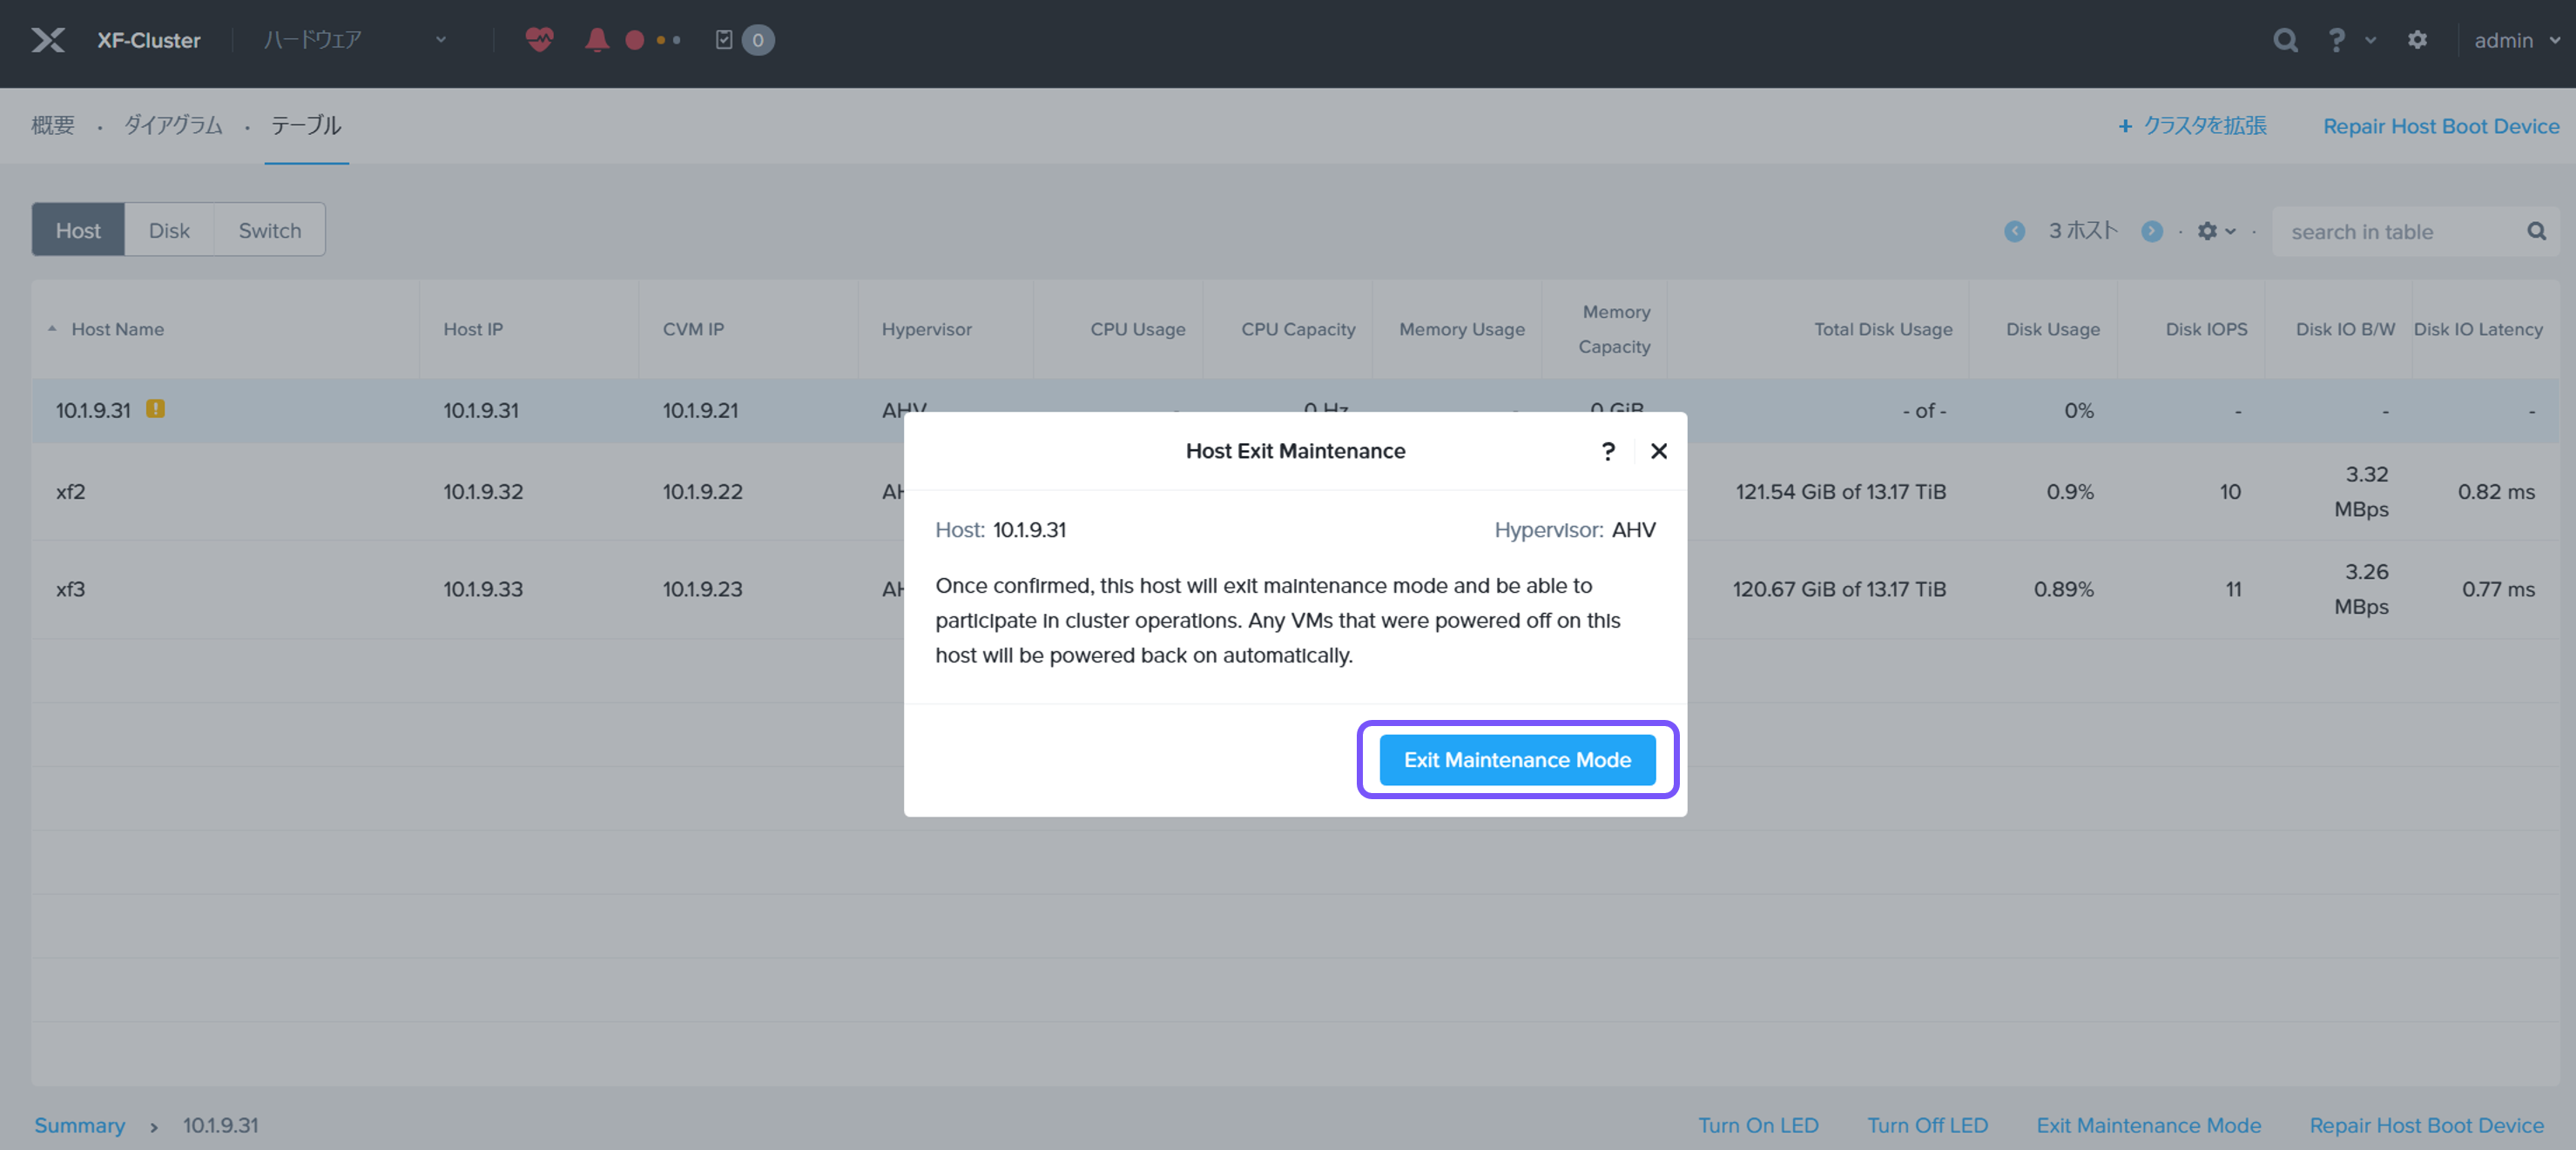2576x1150 pixels.
Task: Sort table by Host Name column
Action: [117, 329]
